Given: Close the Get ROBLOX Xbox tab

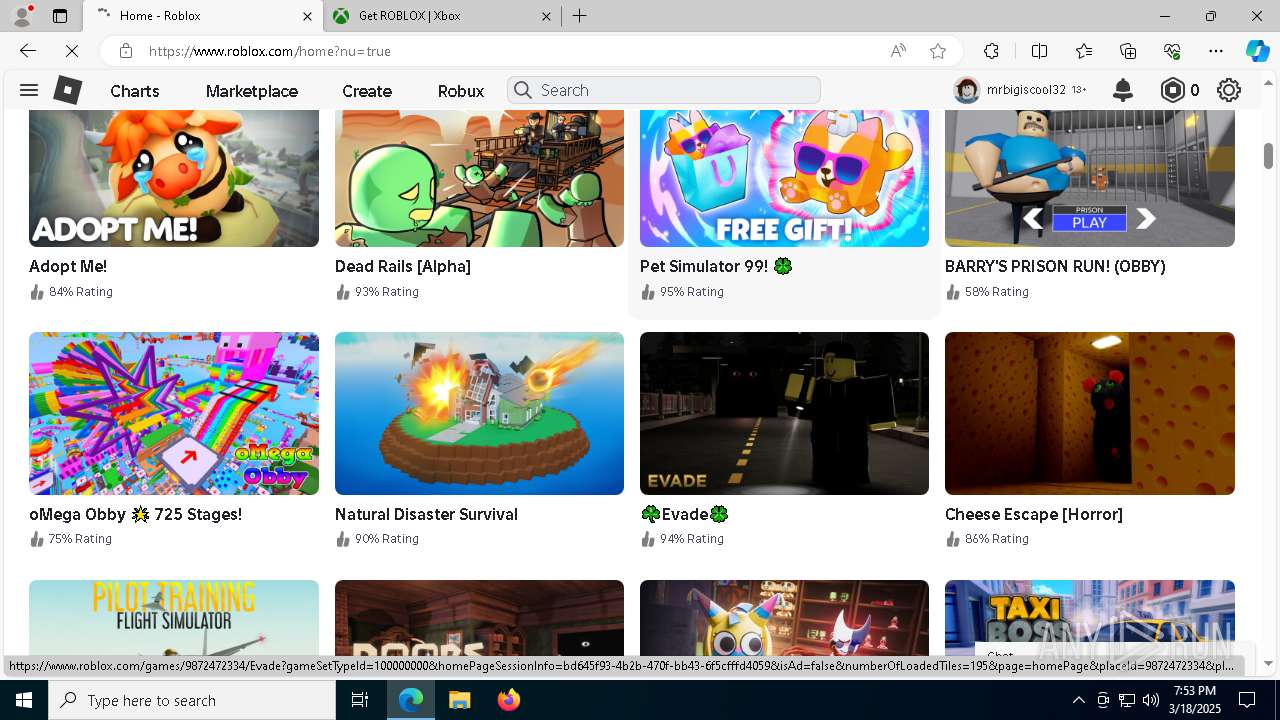Looking at the screenshot, I should pos(546,16).
